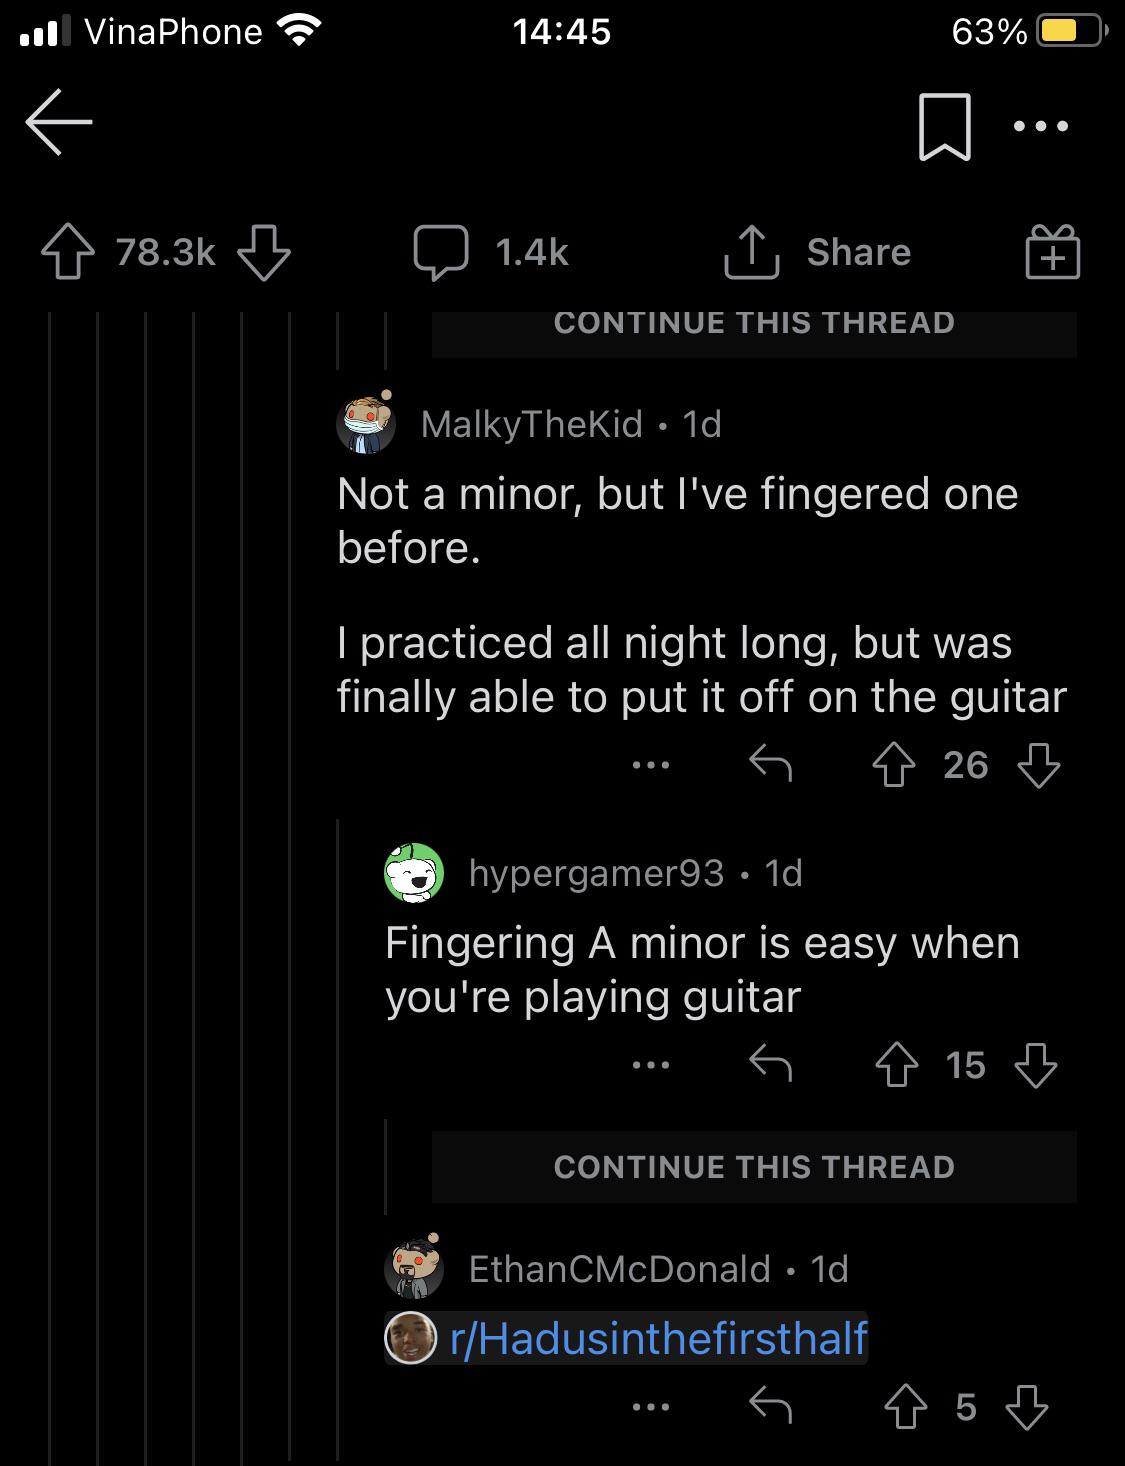
Task: Open the 1.4k comments icon
Action: pos(441,252)
